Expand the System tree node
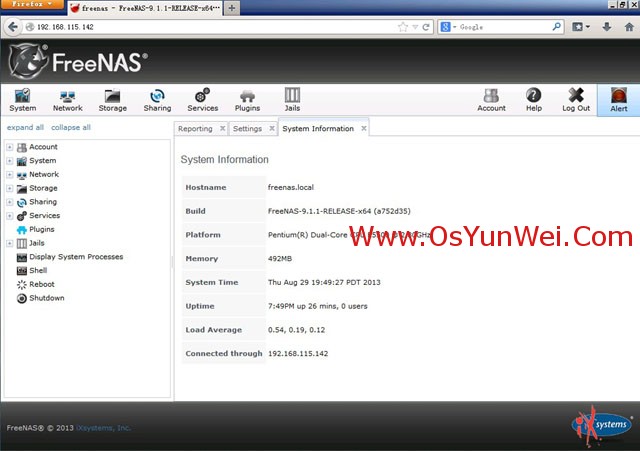This screenshot has height=451, width=640. pyautogui.click(x=9, y=161)
